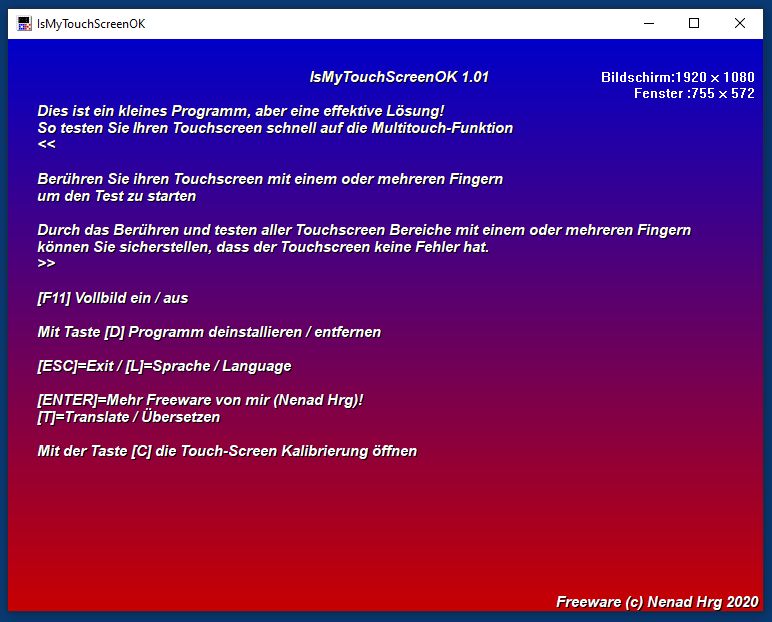The height and width of the screenshot is (622, 772).
Task: Click the 'Durch das Berühren und testen' line
Action: pos(364,230)
